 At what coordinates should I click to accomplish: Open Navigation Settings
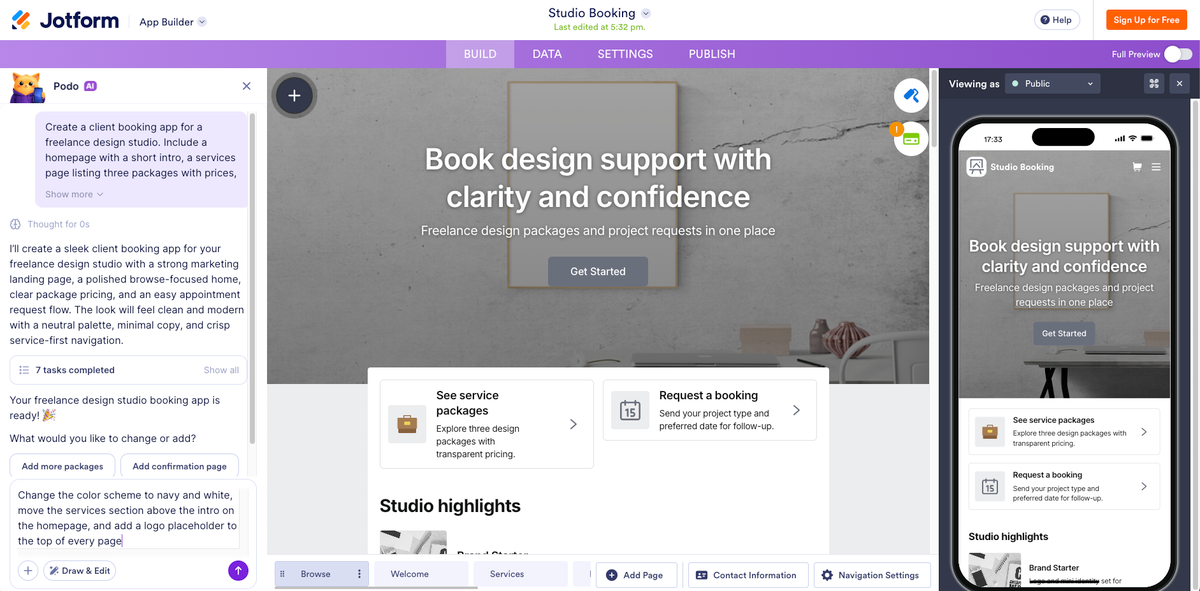pos(873,575)
